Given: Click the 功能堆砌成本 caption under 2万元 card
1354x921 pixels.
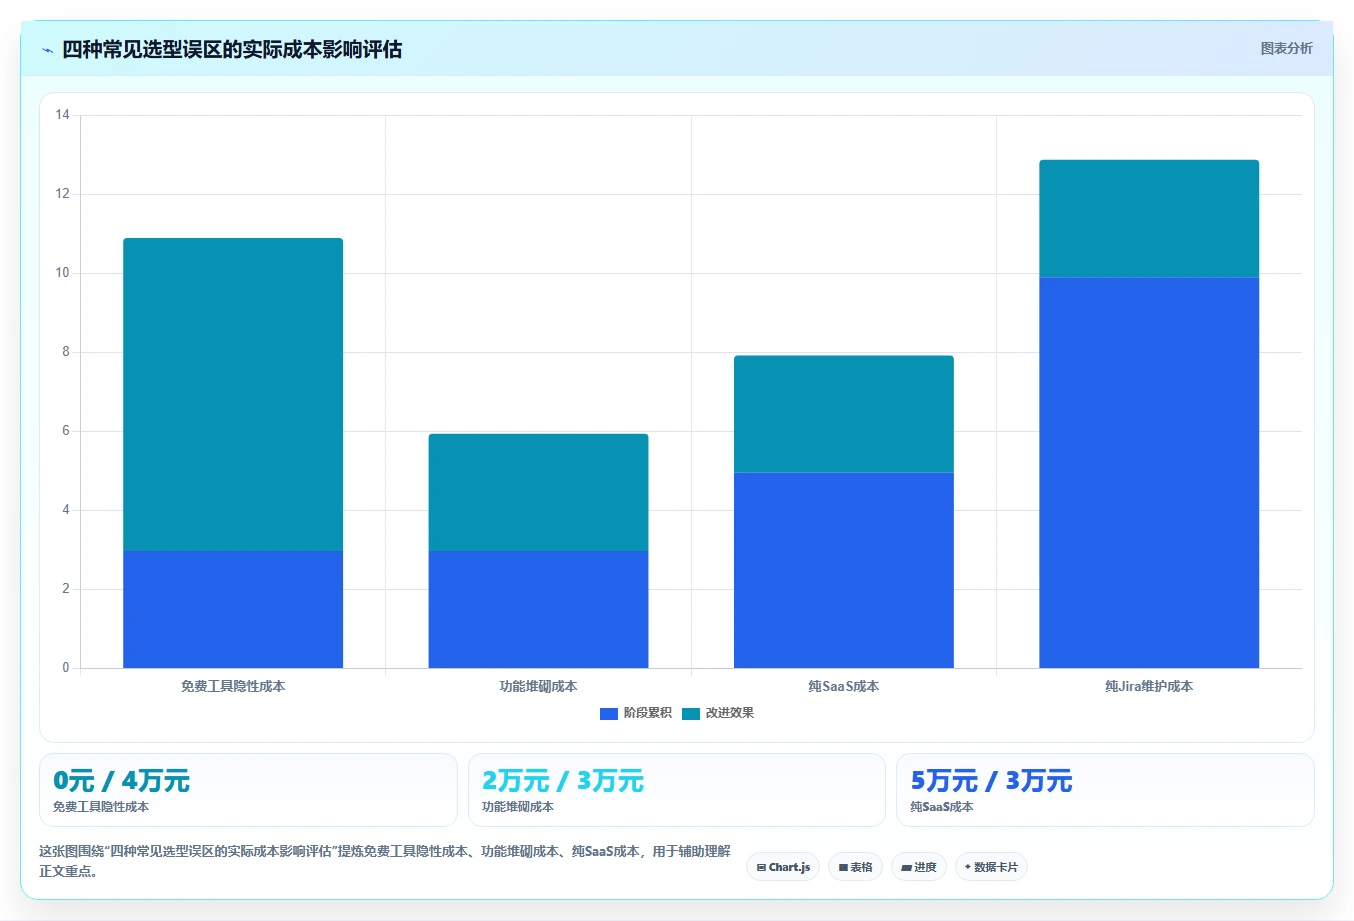Looking at the screenshot, I should point(518,807).
